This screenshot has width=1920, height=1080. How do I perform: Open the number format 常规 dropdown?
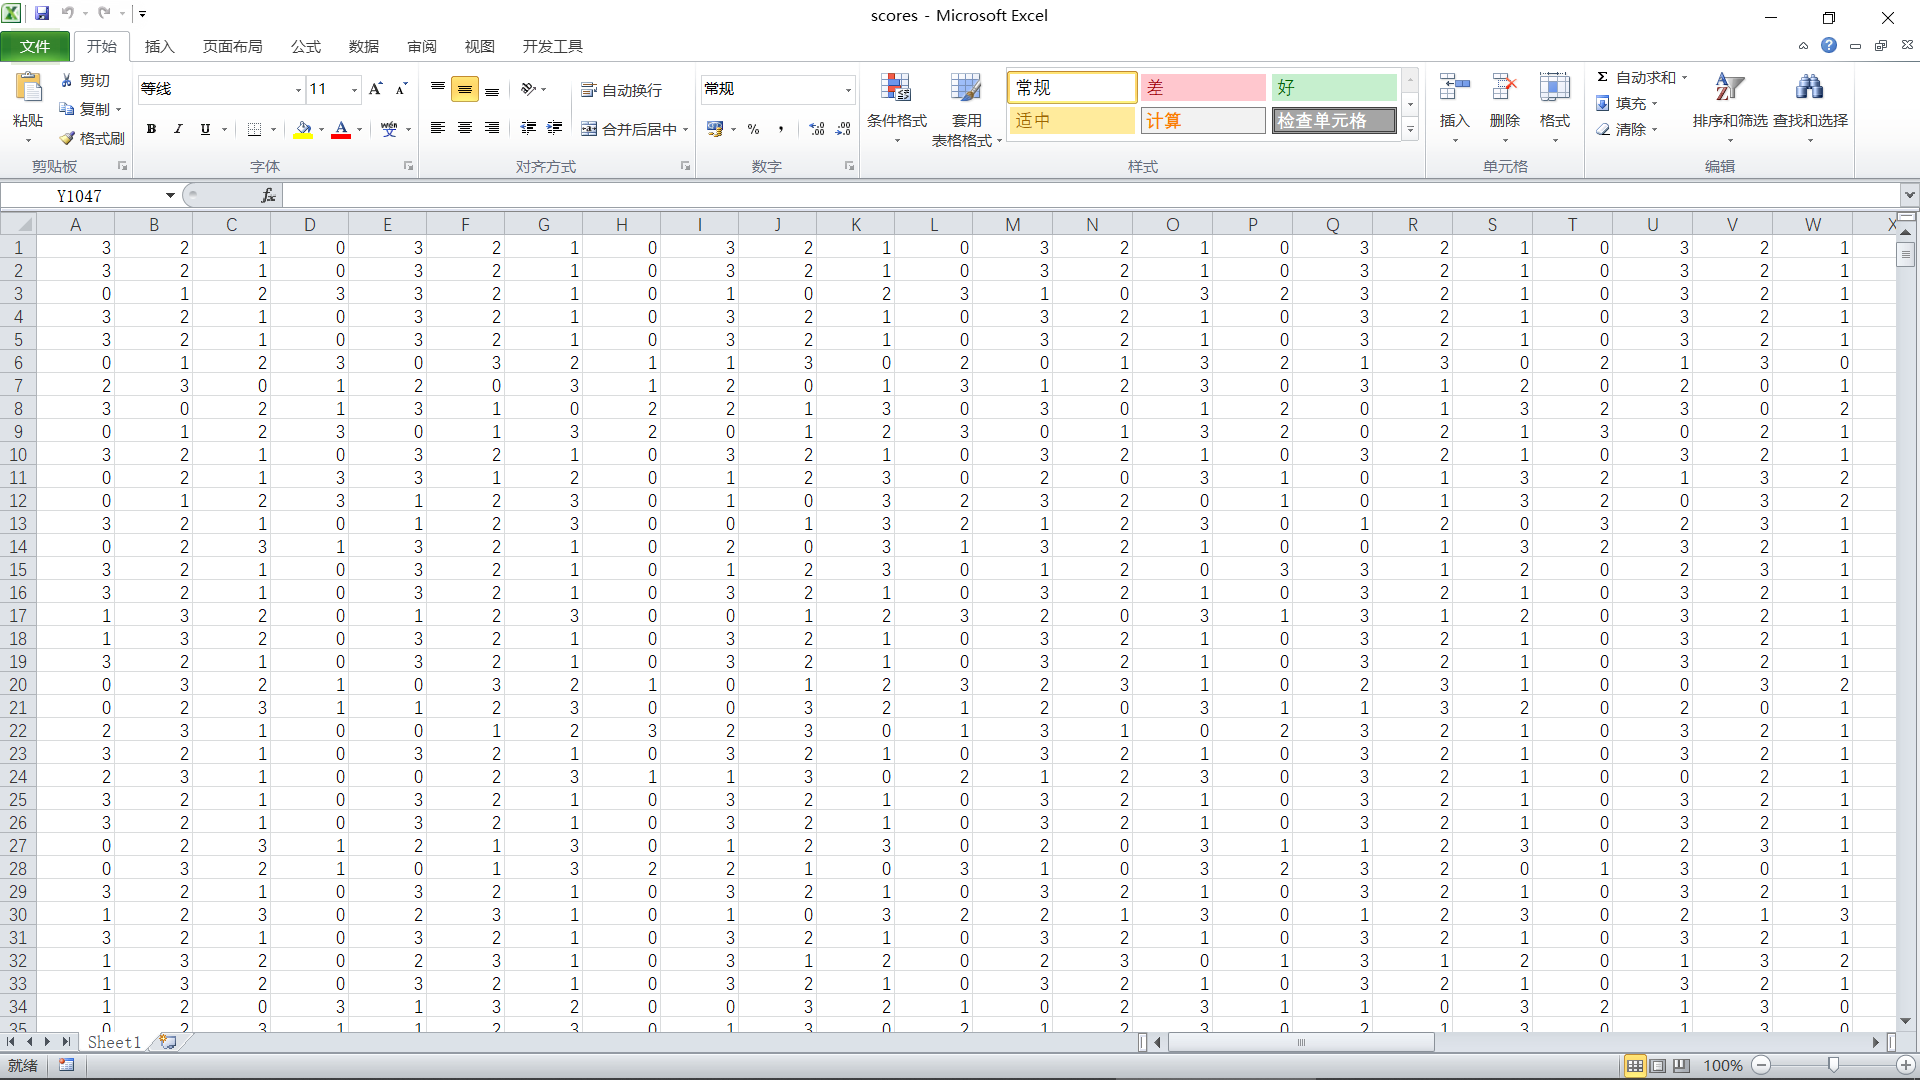(848, 90)
